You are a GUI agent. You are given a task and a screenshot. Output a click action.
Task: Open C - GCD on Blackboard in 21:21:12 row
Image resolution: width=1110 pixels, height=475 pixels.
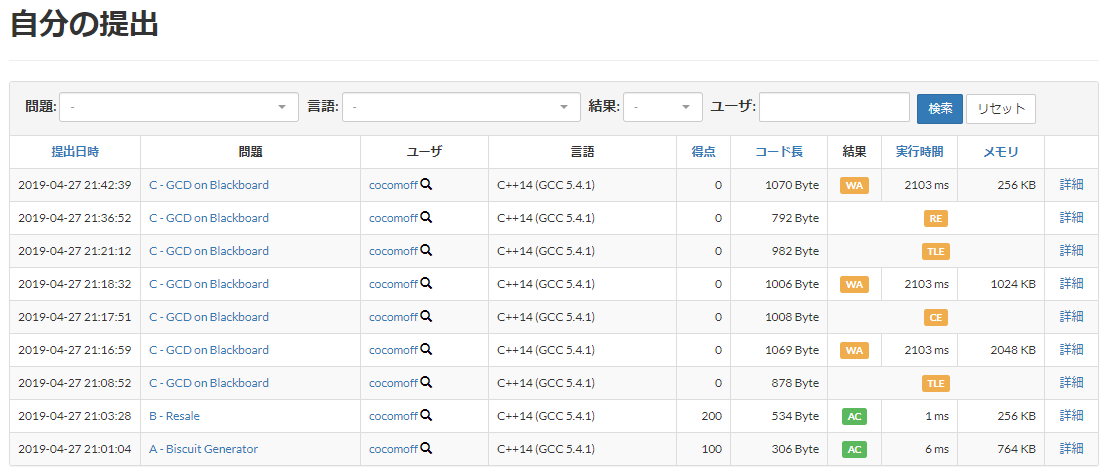[x=209, y=251]
